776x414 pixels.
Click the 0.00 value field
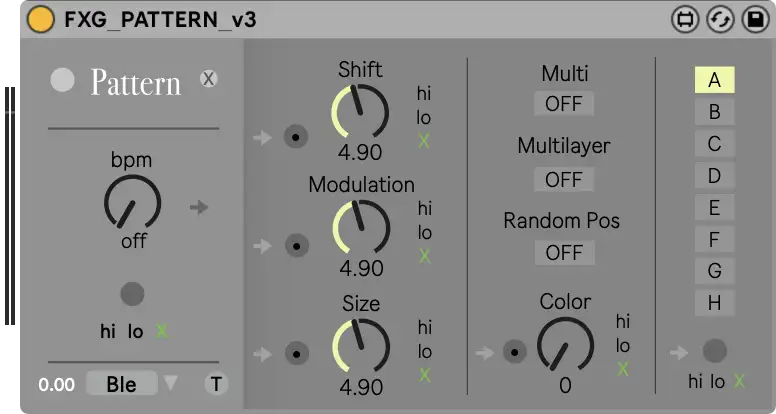(56, 384)
